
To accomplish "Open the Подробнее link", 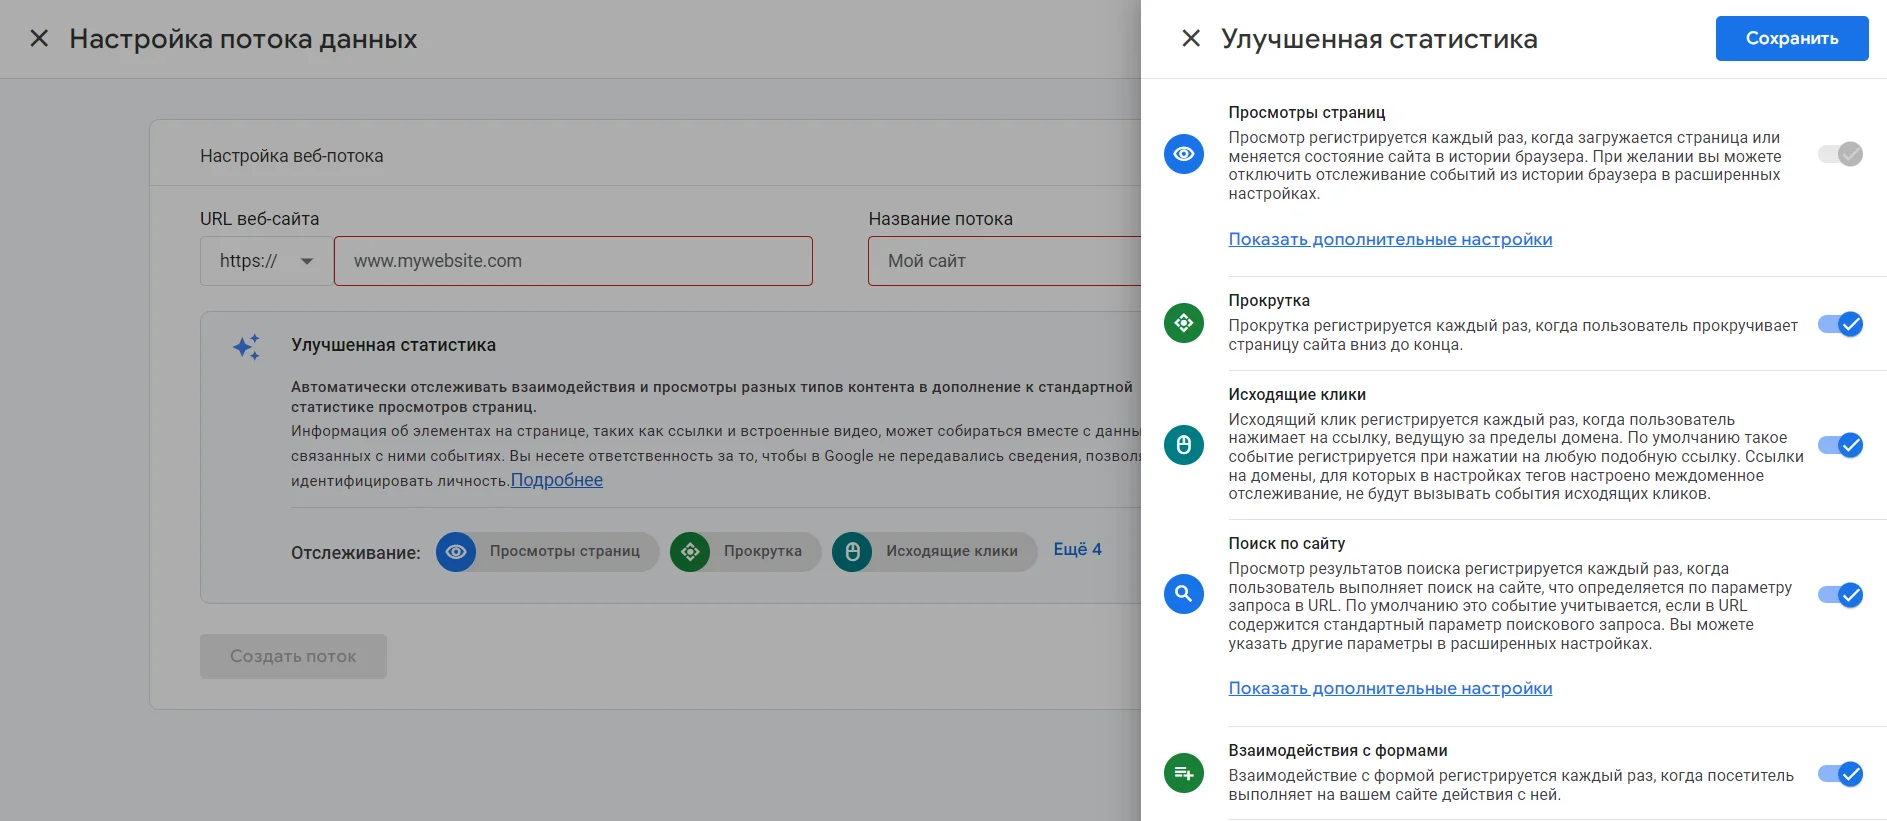I will (x=557, y=480).
